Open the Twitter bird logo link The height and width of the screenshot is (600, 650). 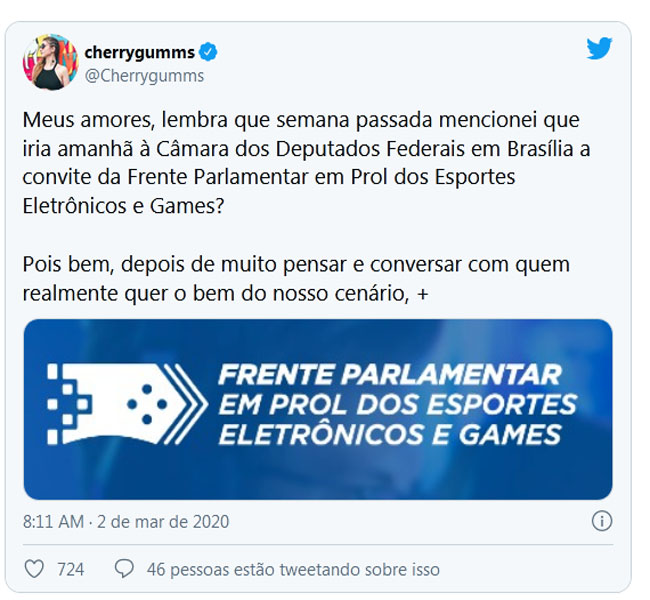click(x=599, y=48)
